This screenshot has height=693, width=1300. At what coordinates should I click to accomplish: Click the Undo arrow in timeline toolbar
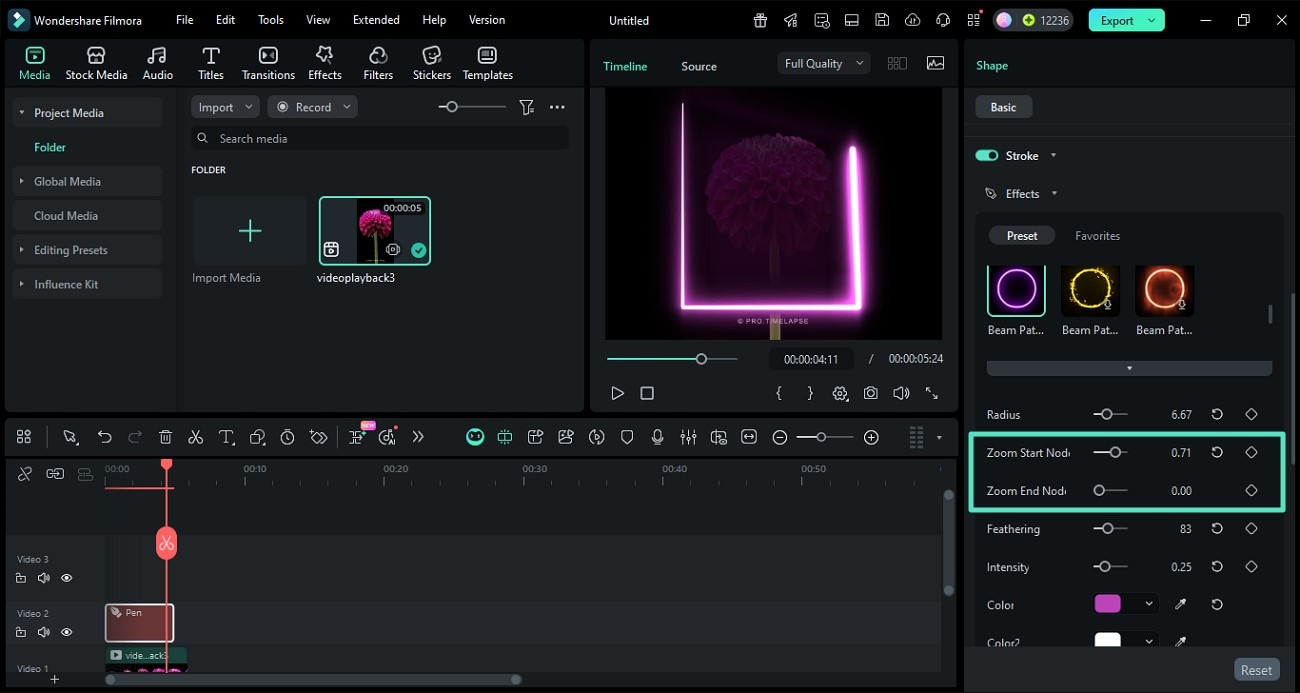pyautogui.click(x=104, y=437)
